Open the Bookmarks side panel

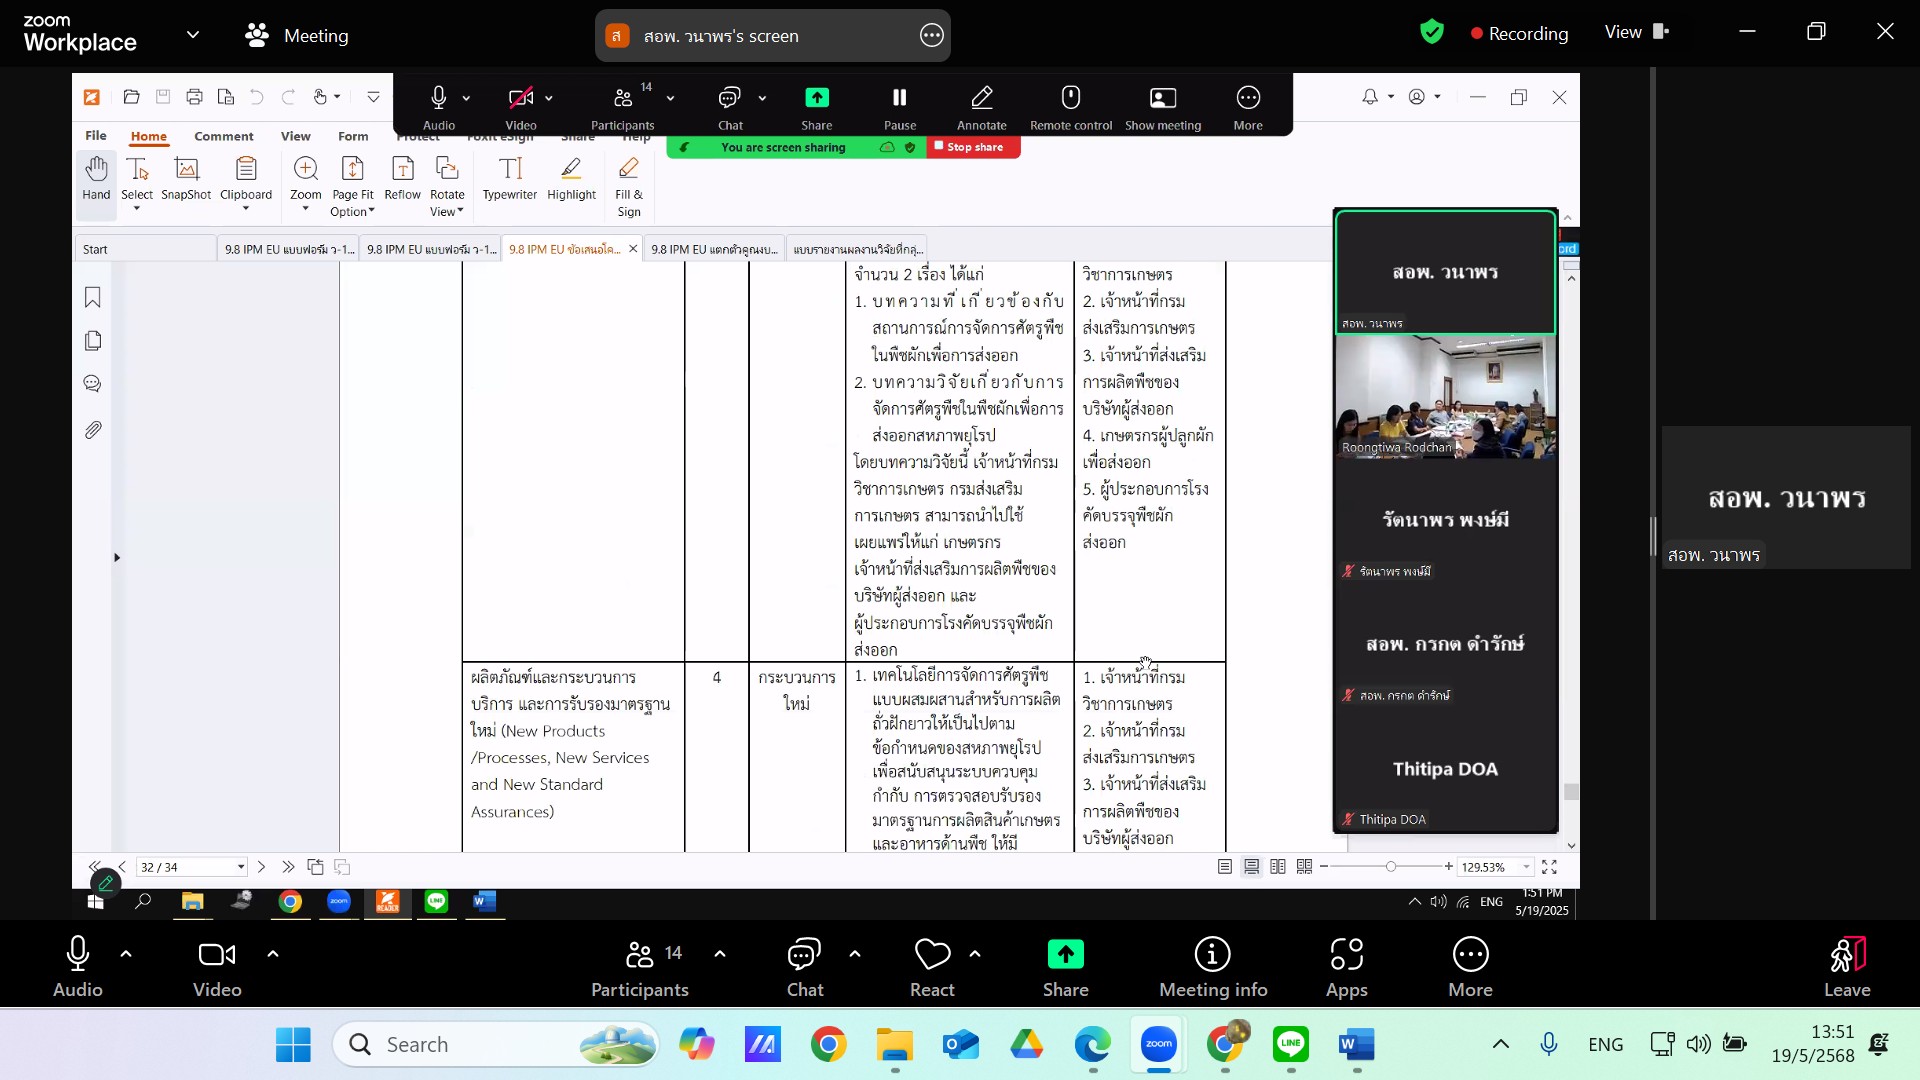93,297
